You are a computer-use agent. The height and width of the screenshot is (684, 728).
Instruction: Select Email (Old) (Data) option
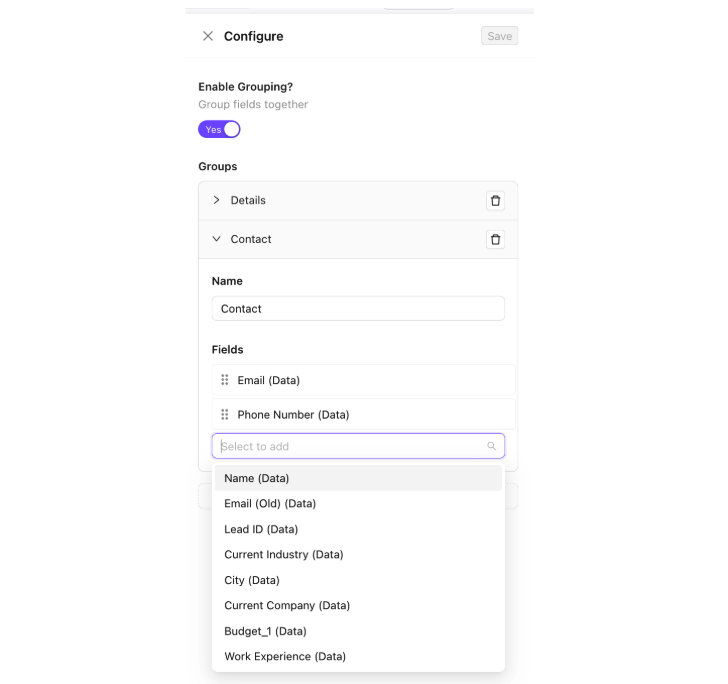(x=270, y=504)
